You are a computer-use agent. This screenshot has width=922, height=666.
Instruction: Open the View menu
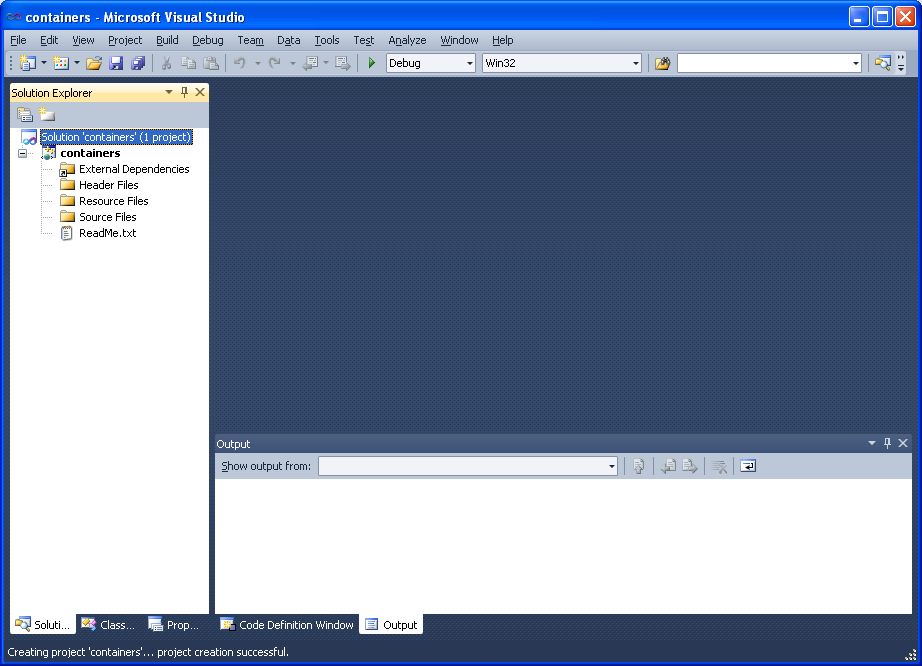tap(83, 40)
